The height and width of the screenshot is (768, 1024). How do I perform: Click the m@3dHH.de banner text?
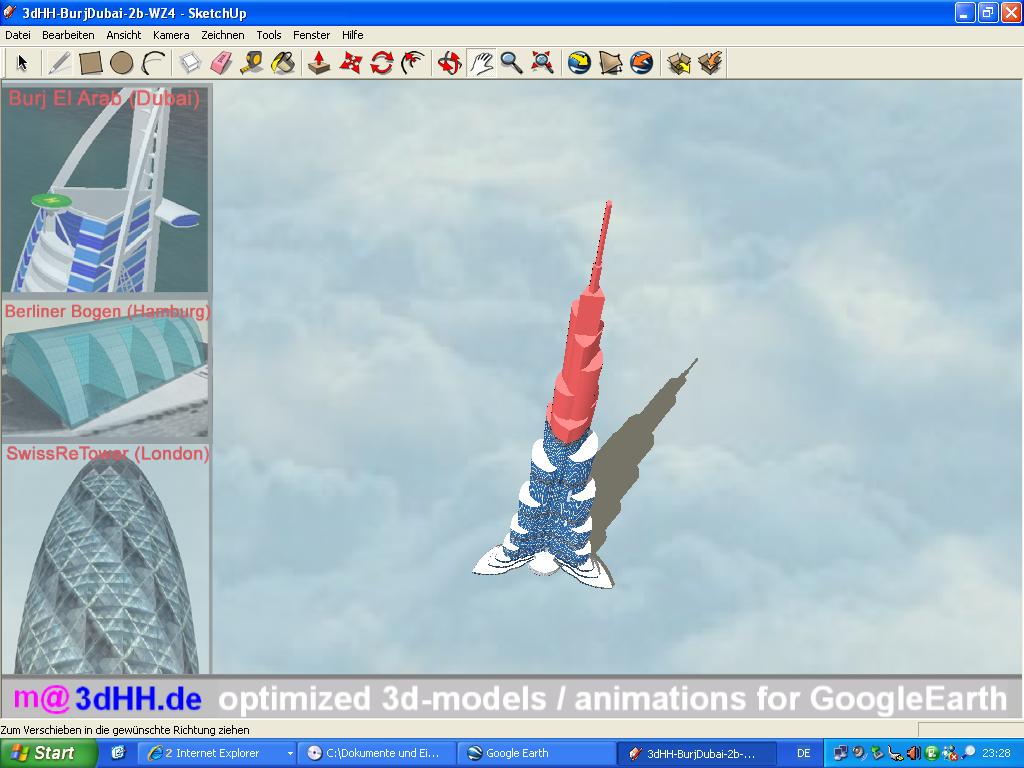(x=107, y=698)
